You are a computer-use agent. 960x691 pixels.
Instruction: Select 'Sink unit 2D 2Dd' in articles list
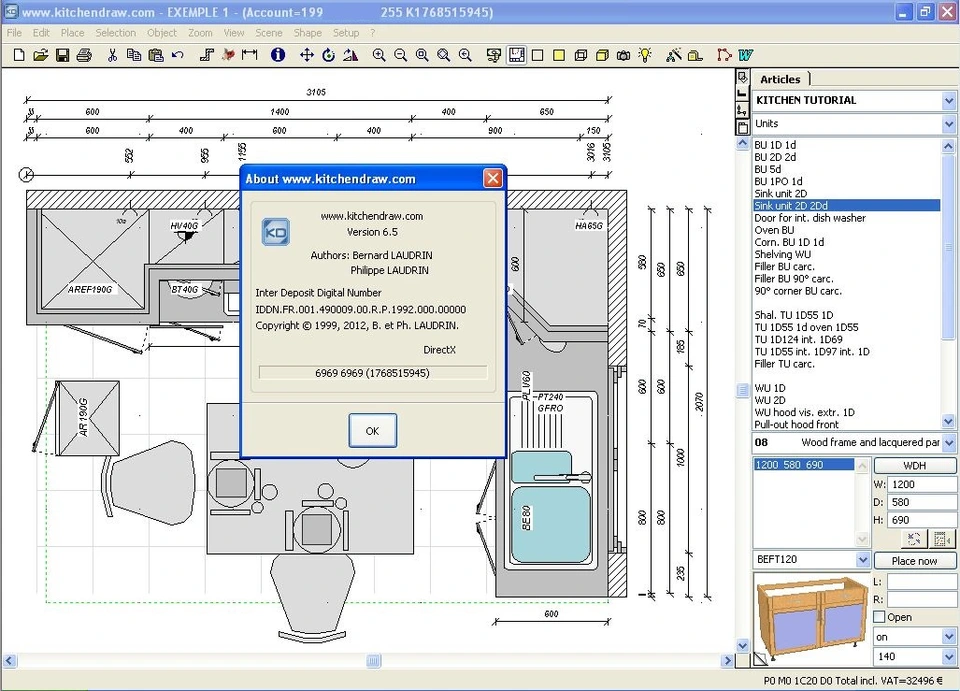pyautogui.click(x=847, y=206)
